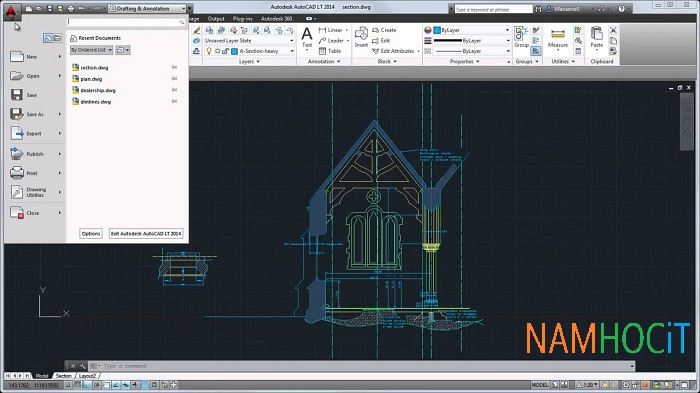Switch to the Open Documents view icon
The width and height of the screenshot is (700, 393).
pyautogui.click(x=58, y=38)
